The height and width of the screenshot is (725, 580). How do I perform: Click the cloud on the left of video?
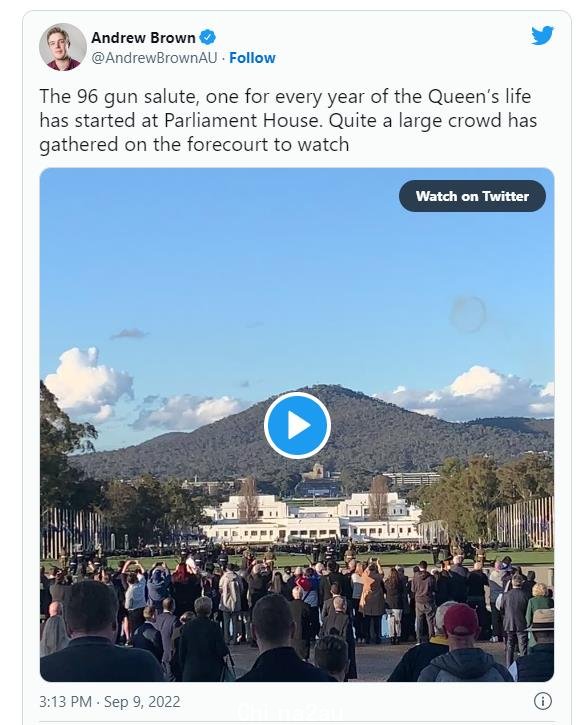[x=88, y=384]
